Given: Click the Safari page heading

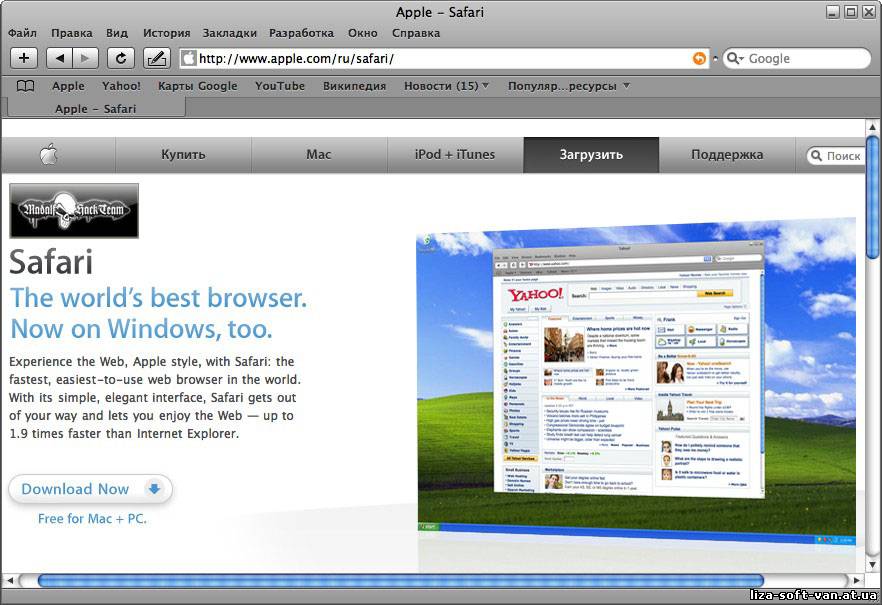Looking at the screenshot, I should (51, 262).
